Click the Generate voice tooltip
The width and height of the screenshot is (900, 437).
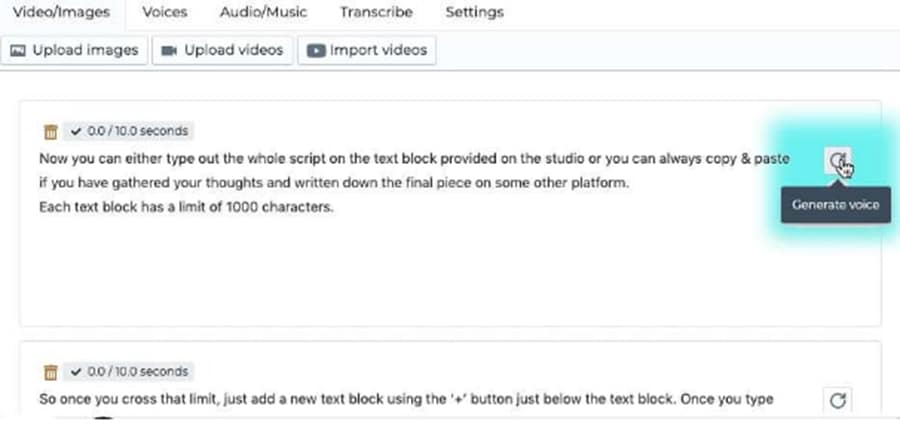pos(836,205)
